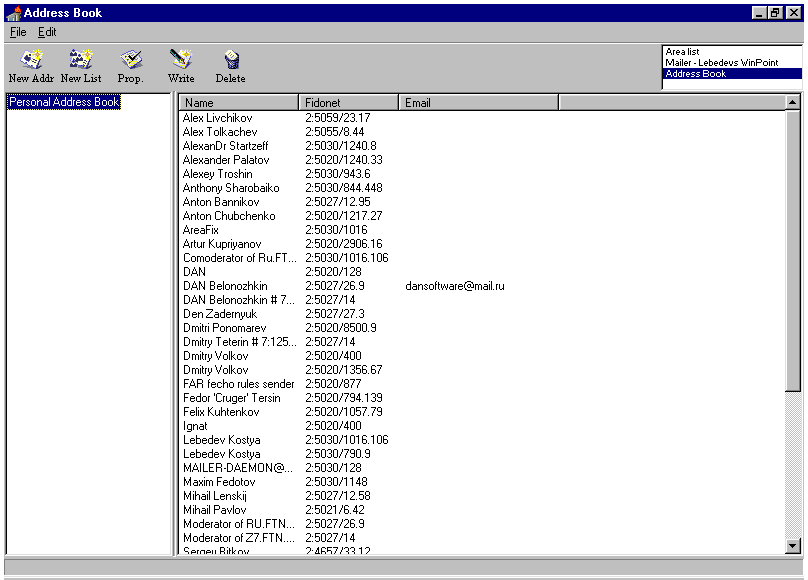Open Prop. properties toolbar icon

tap(130, 66)
